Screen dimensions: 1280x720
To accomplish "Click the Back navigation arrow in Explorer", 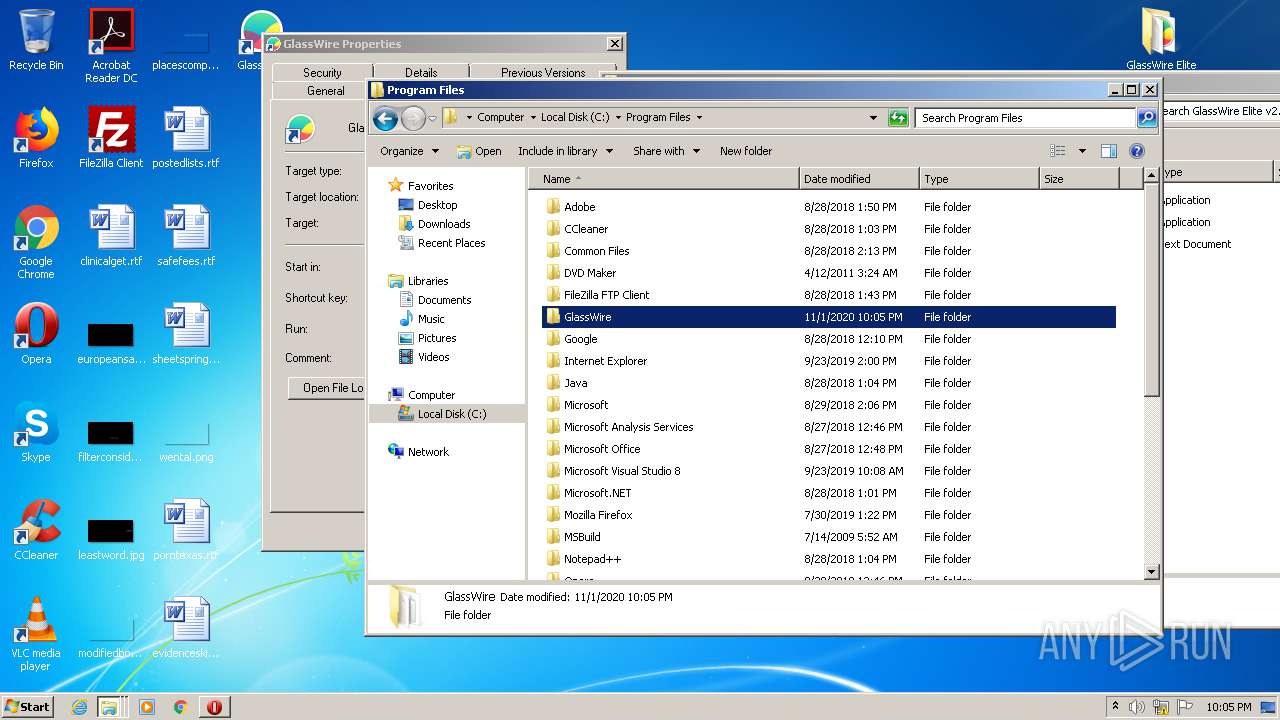I will click(x=385, y=119).
